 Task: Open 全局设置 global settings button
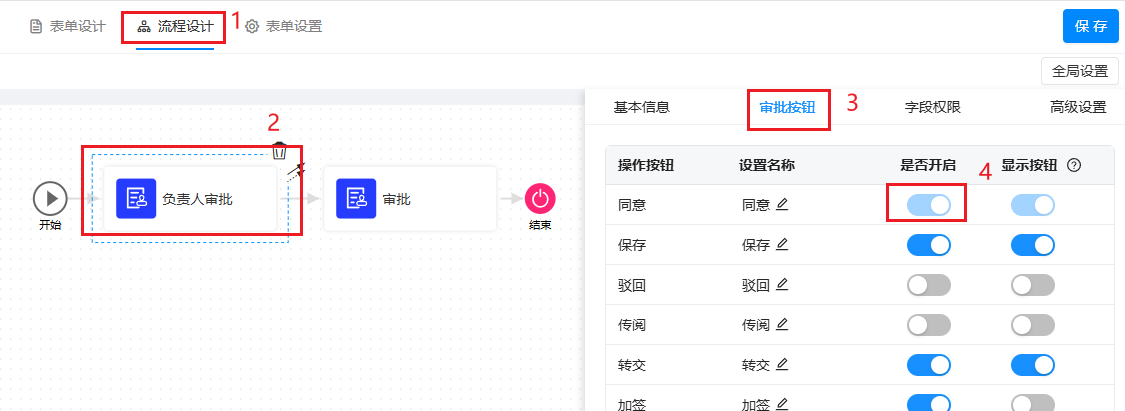pos(1079,71)
